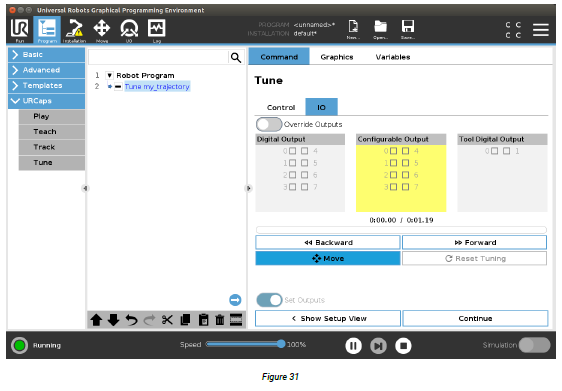The height and width of the screenshot is (391, 562).
Task: Check Configurable Output 0 checkbox
Action: click(394, 151)
